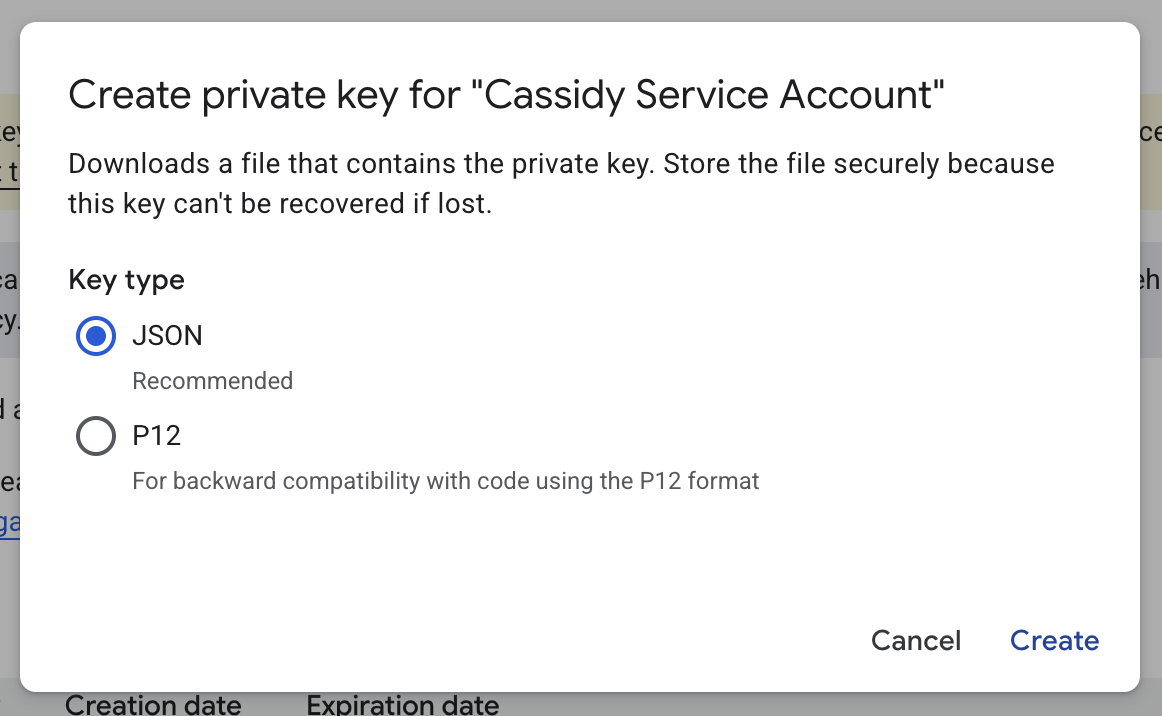This screenshot has width=1162, height=716.
Task: Cancel the private key creation
Action: click(x=915, y=640)
